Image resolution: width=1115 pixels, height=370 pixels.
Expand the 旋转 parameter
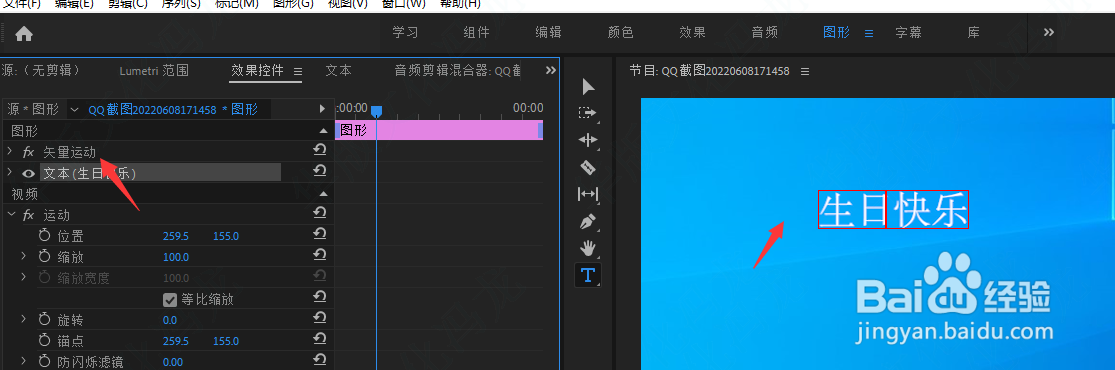point(24,319)
